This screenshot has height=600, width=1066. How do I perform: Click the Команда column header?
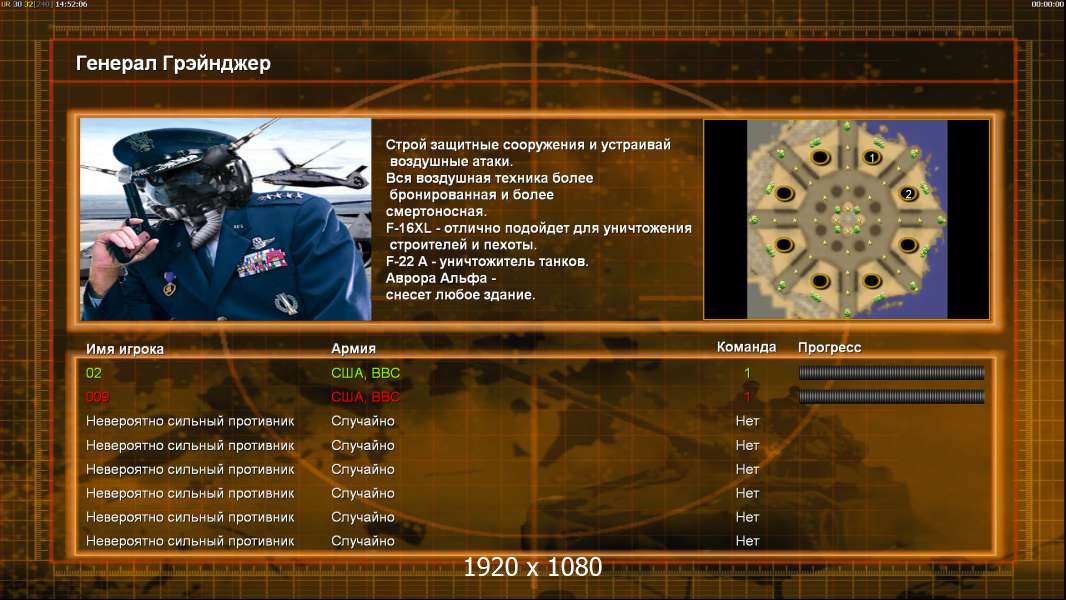746,347
